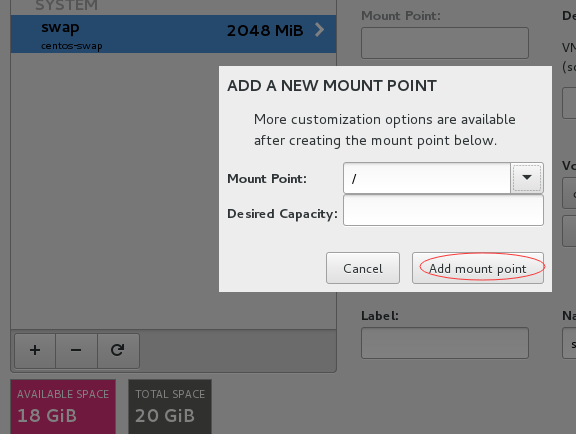Click the chevron arrow on swap row
The image size is (576, 434).
pos(319,29)
